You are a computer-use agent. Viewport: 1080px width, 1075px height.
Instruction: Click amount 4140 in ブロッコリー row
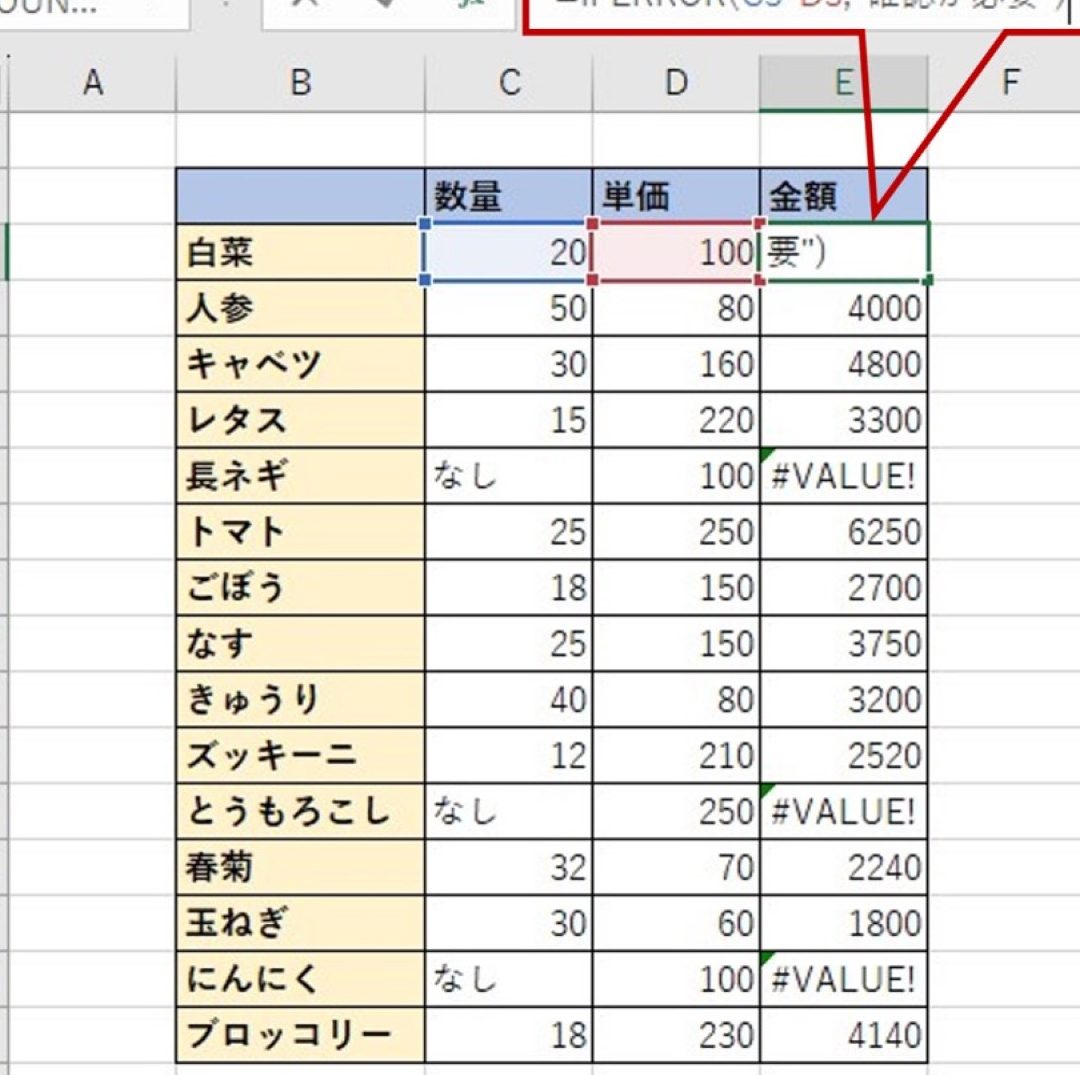click(x=844, y=1035)
